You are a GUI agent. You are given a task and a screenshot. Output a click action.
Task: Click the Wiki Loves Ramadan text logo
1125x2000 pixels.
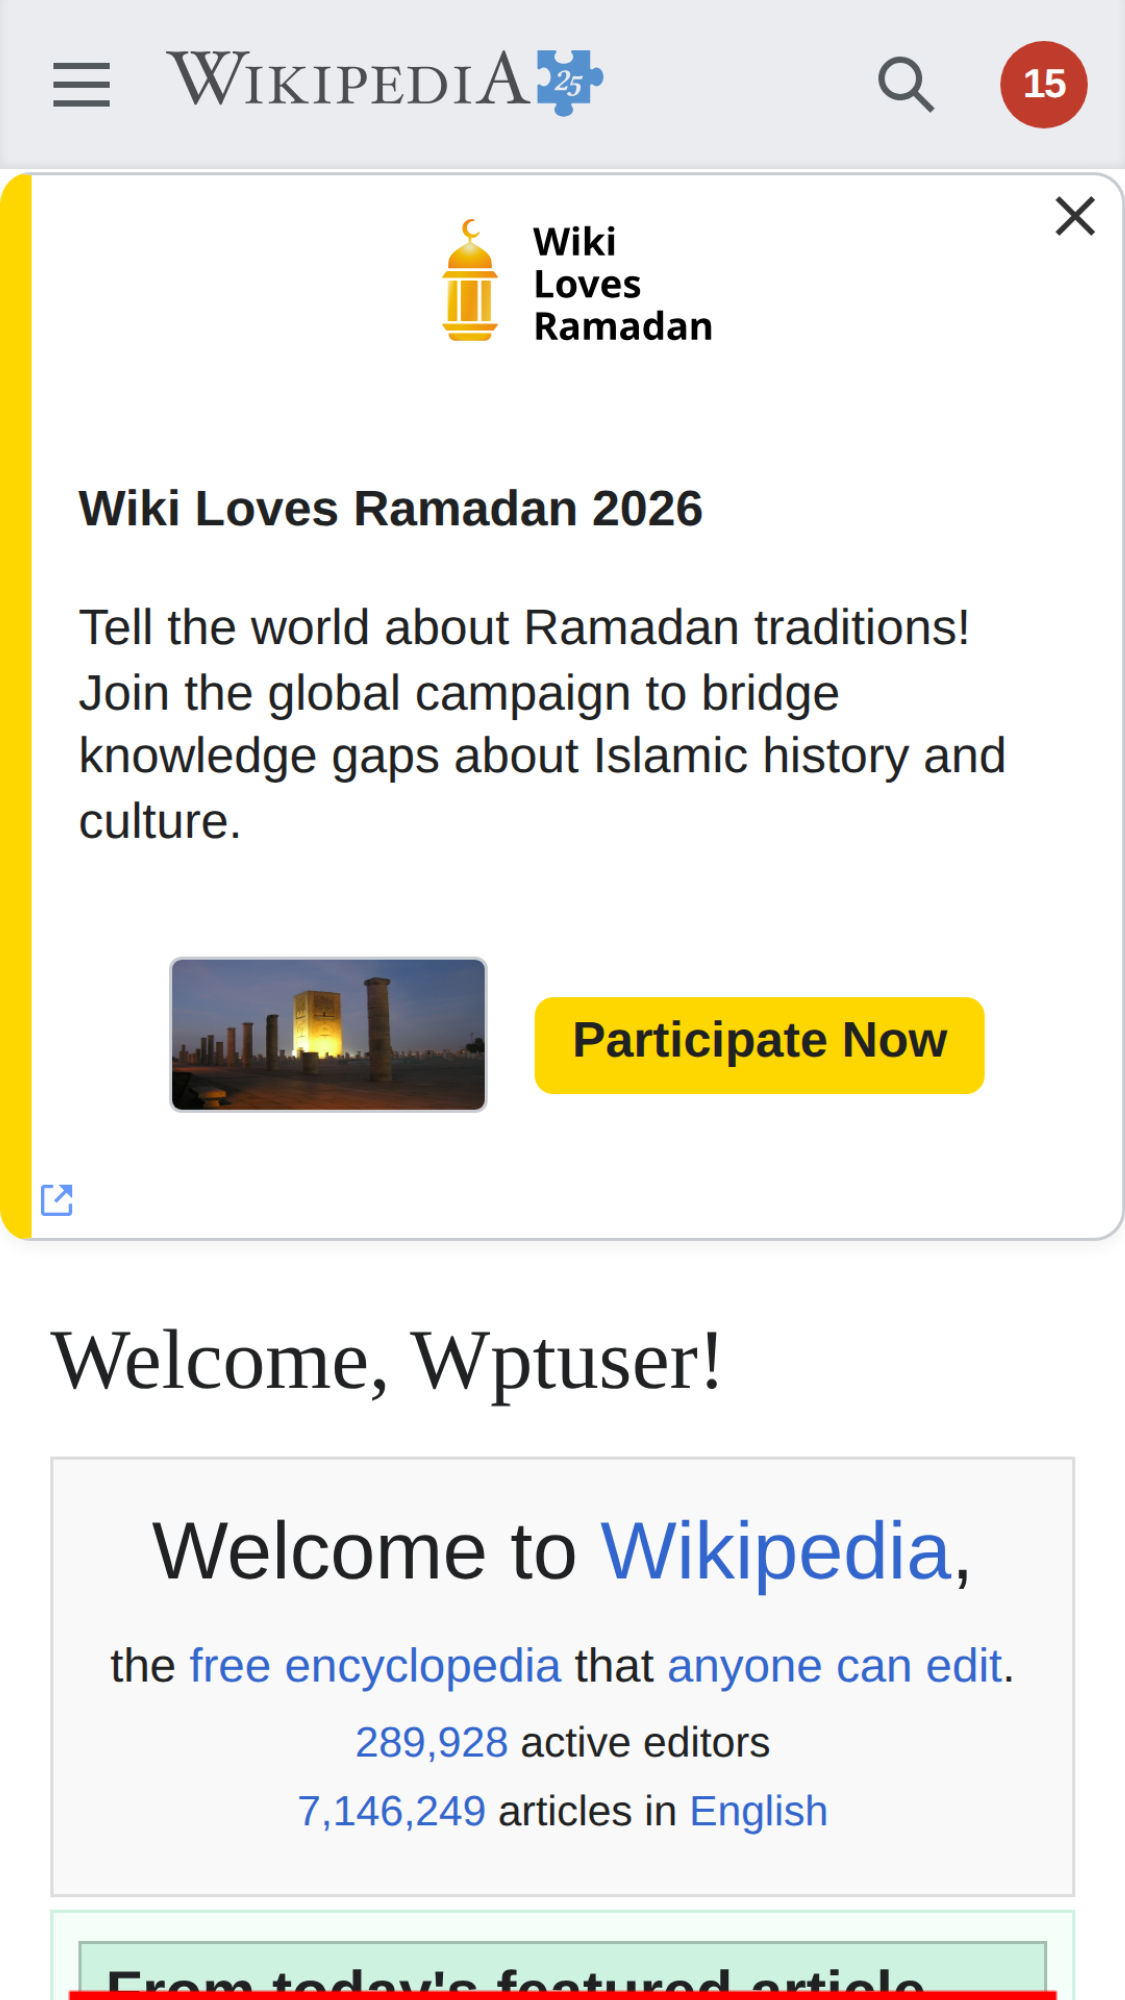[x=622, y=284]
